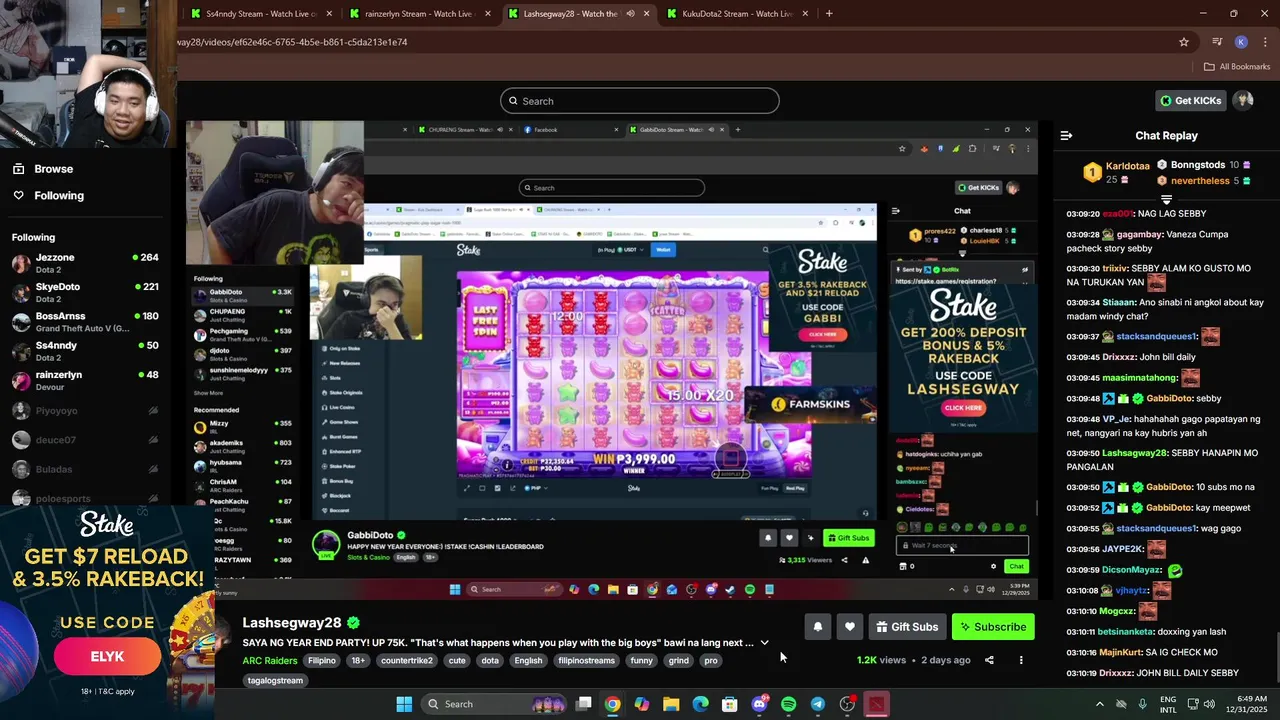The image size is (1280, 720).
Task: Show hidden system tray icons
Action: tap(1100, 704)
